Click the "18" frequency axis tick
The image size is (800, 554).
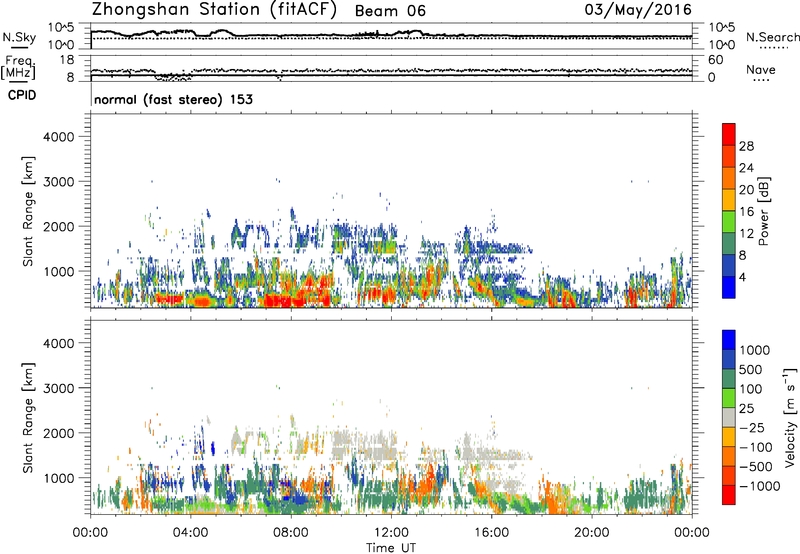point(67,60)
